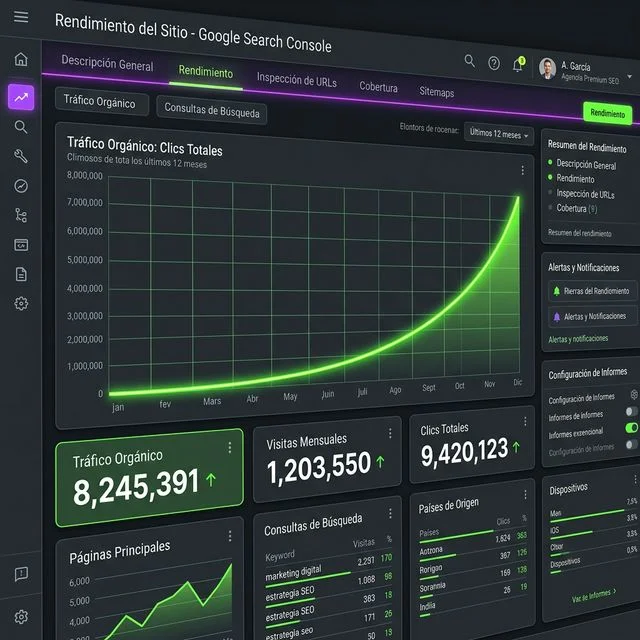The height and width of the screenshot is (640, 640).
Task: Click green bell icon in Rierras del Rendimiento
Action: (556, 291)
